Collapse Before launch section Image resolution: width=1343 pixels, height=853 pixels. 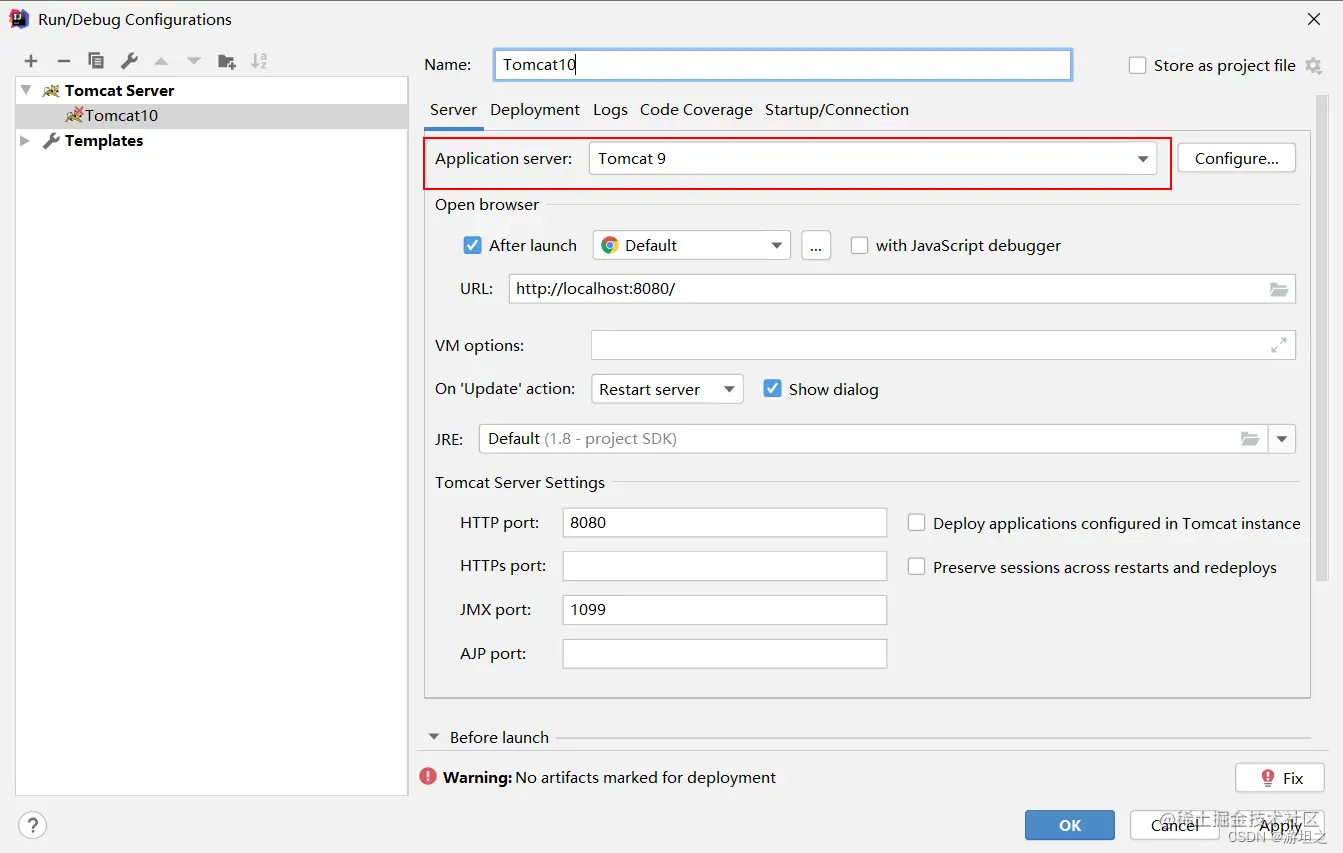434,737
